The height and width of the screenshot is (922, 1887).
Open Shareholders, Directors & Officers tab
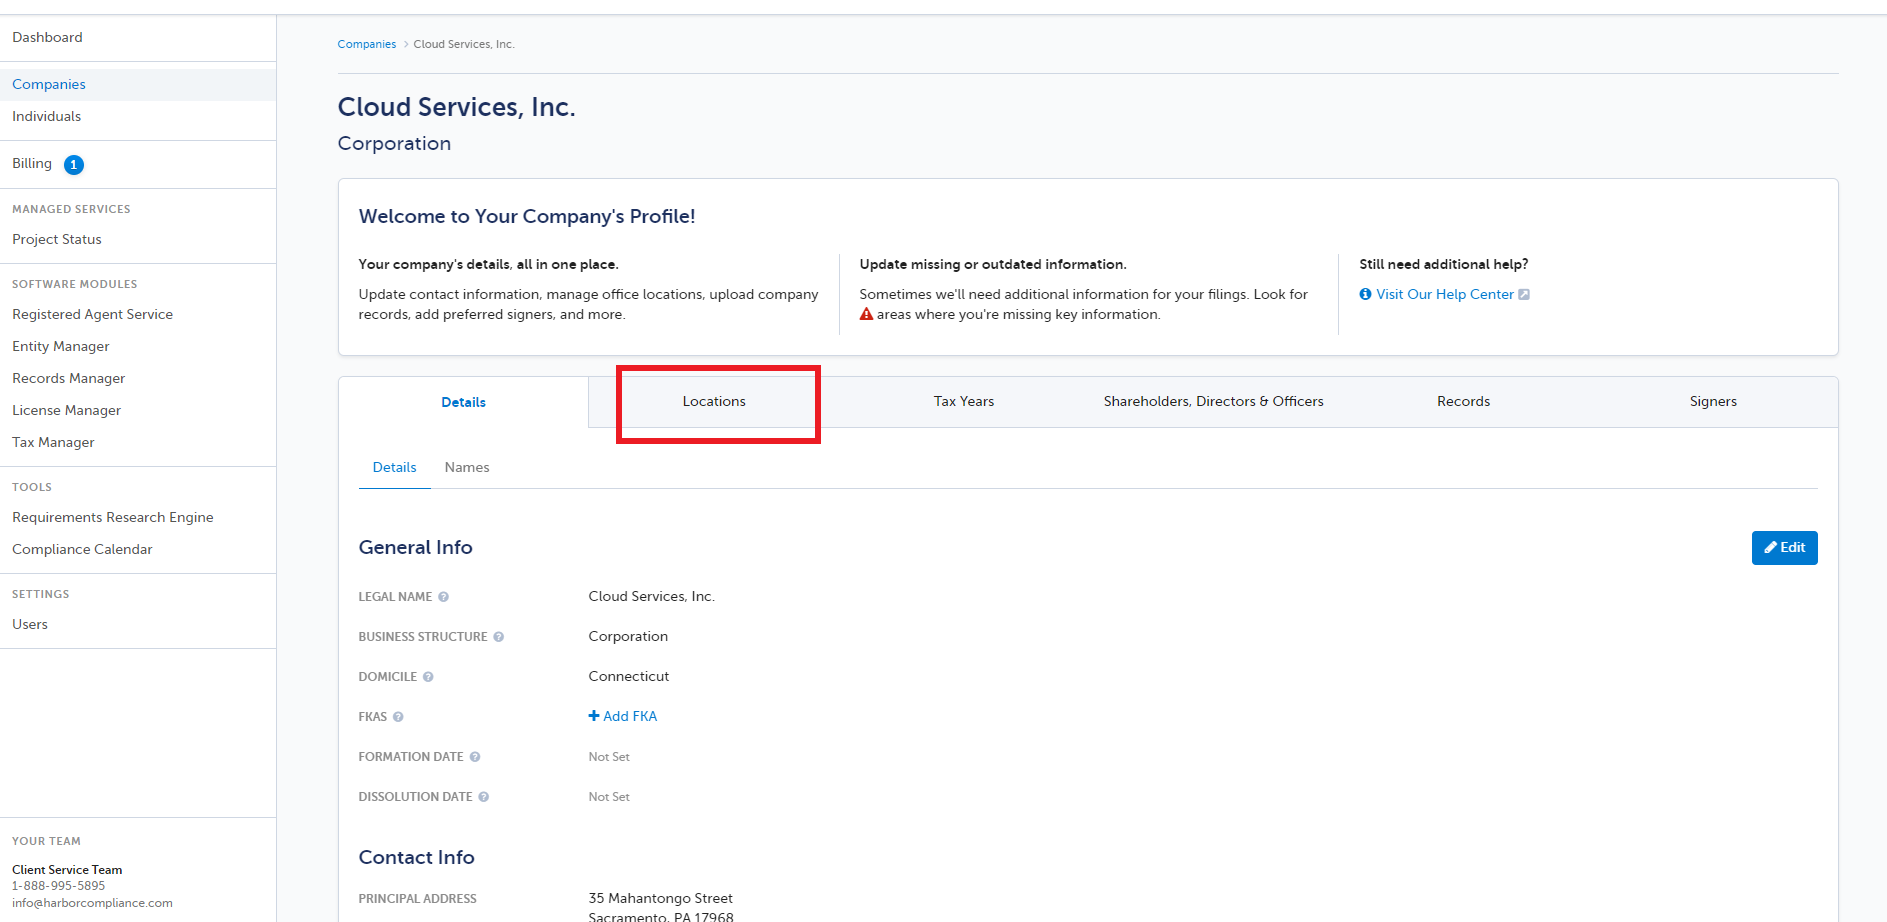[1213, 401]
